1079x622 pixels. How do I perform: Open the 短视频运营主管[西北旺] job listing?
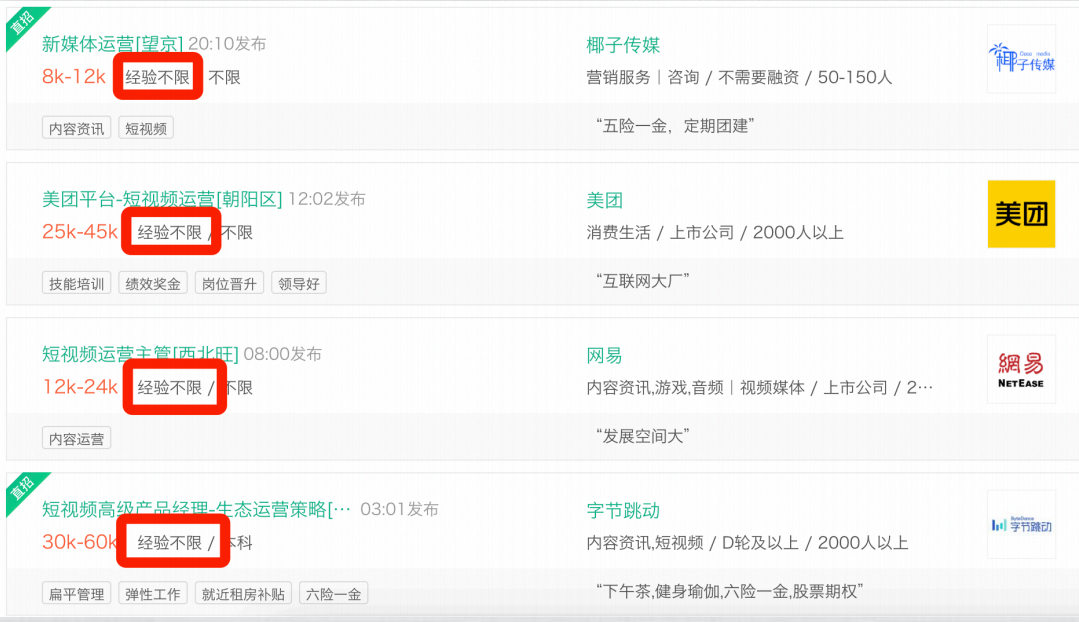click(x=140, y=354)
